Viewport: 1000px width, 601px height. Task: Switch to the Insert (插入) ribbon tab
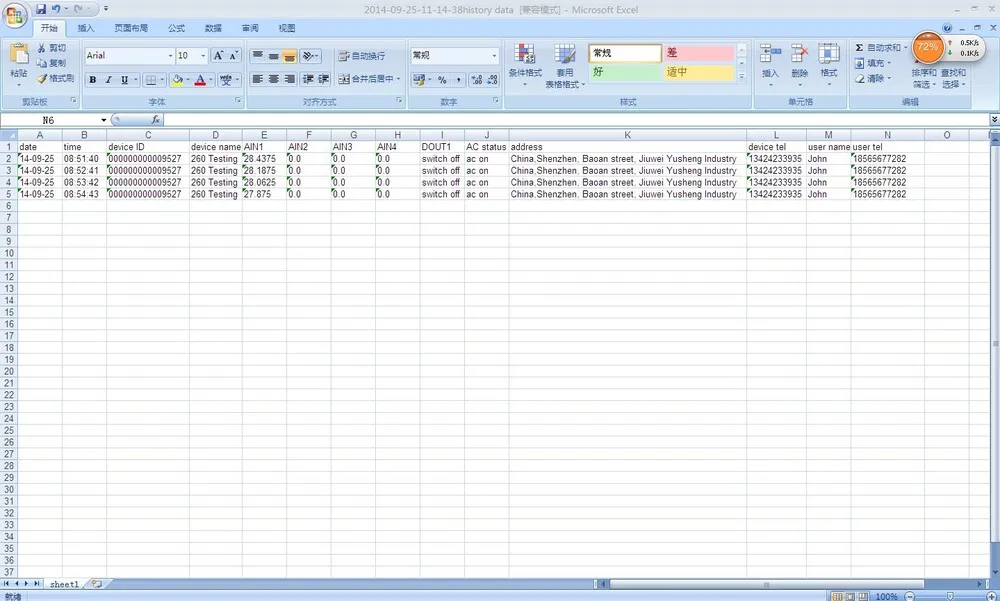point(85,28)
